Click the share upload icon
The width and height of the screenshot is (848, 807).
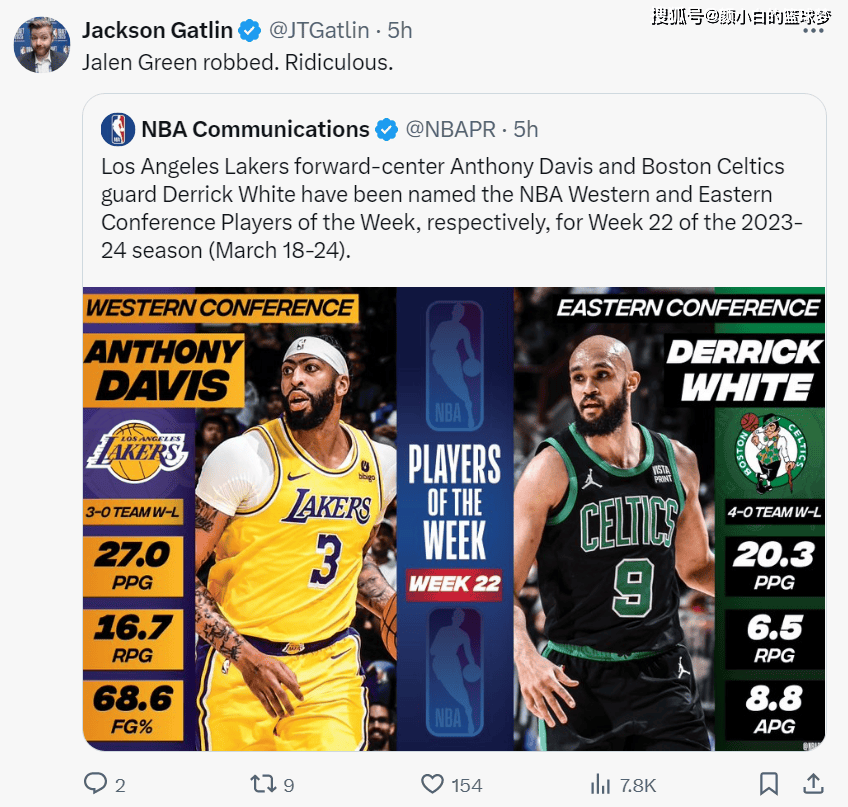(x=814, y=783)
